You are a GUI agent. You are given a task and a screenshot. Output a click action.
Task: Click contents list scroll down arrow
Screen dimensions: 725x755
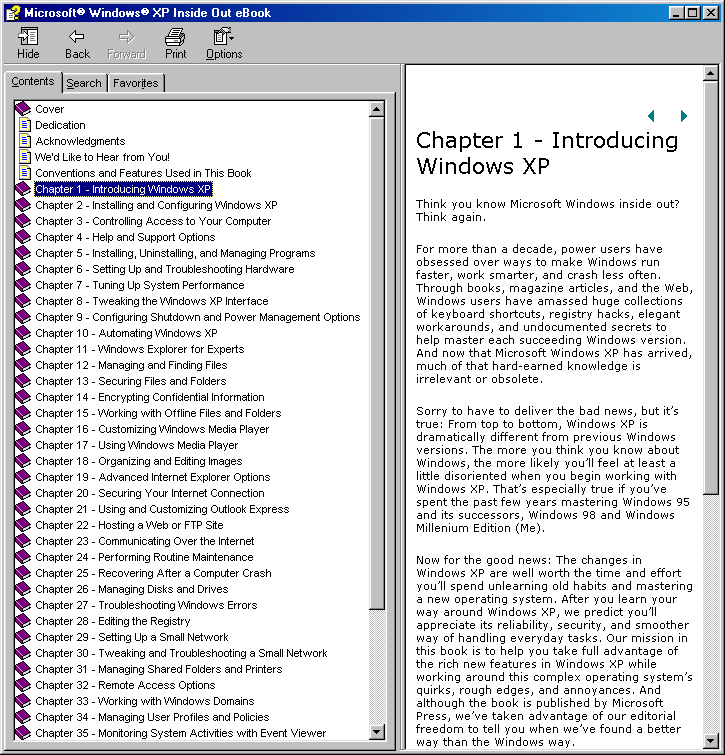(x=377, y=732)
